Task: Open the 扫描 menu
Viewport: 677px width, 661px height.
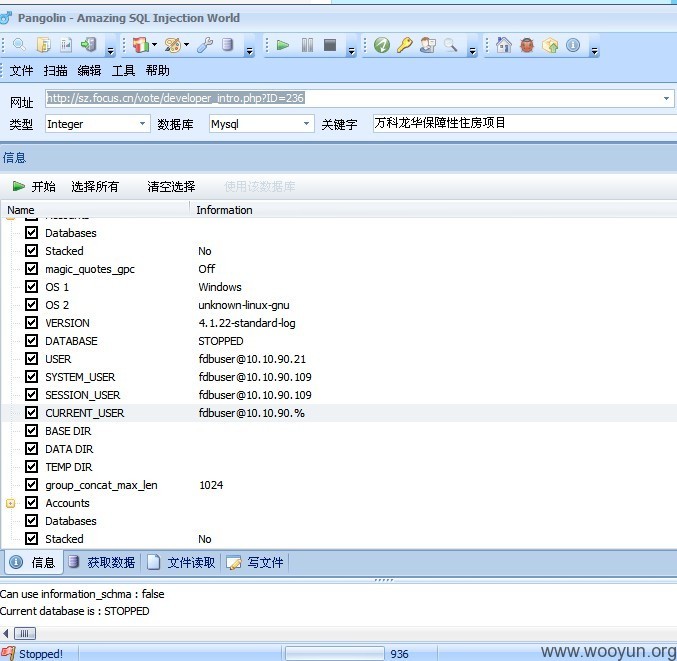Action: [x=55, y=70]
